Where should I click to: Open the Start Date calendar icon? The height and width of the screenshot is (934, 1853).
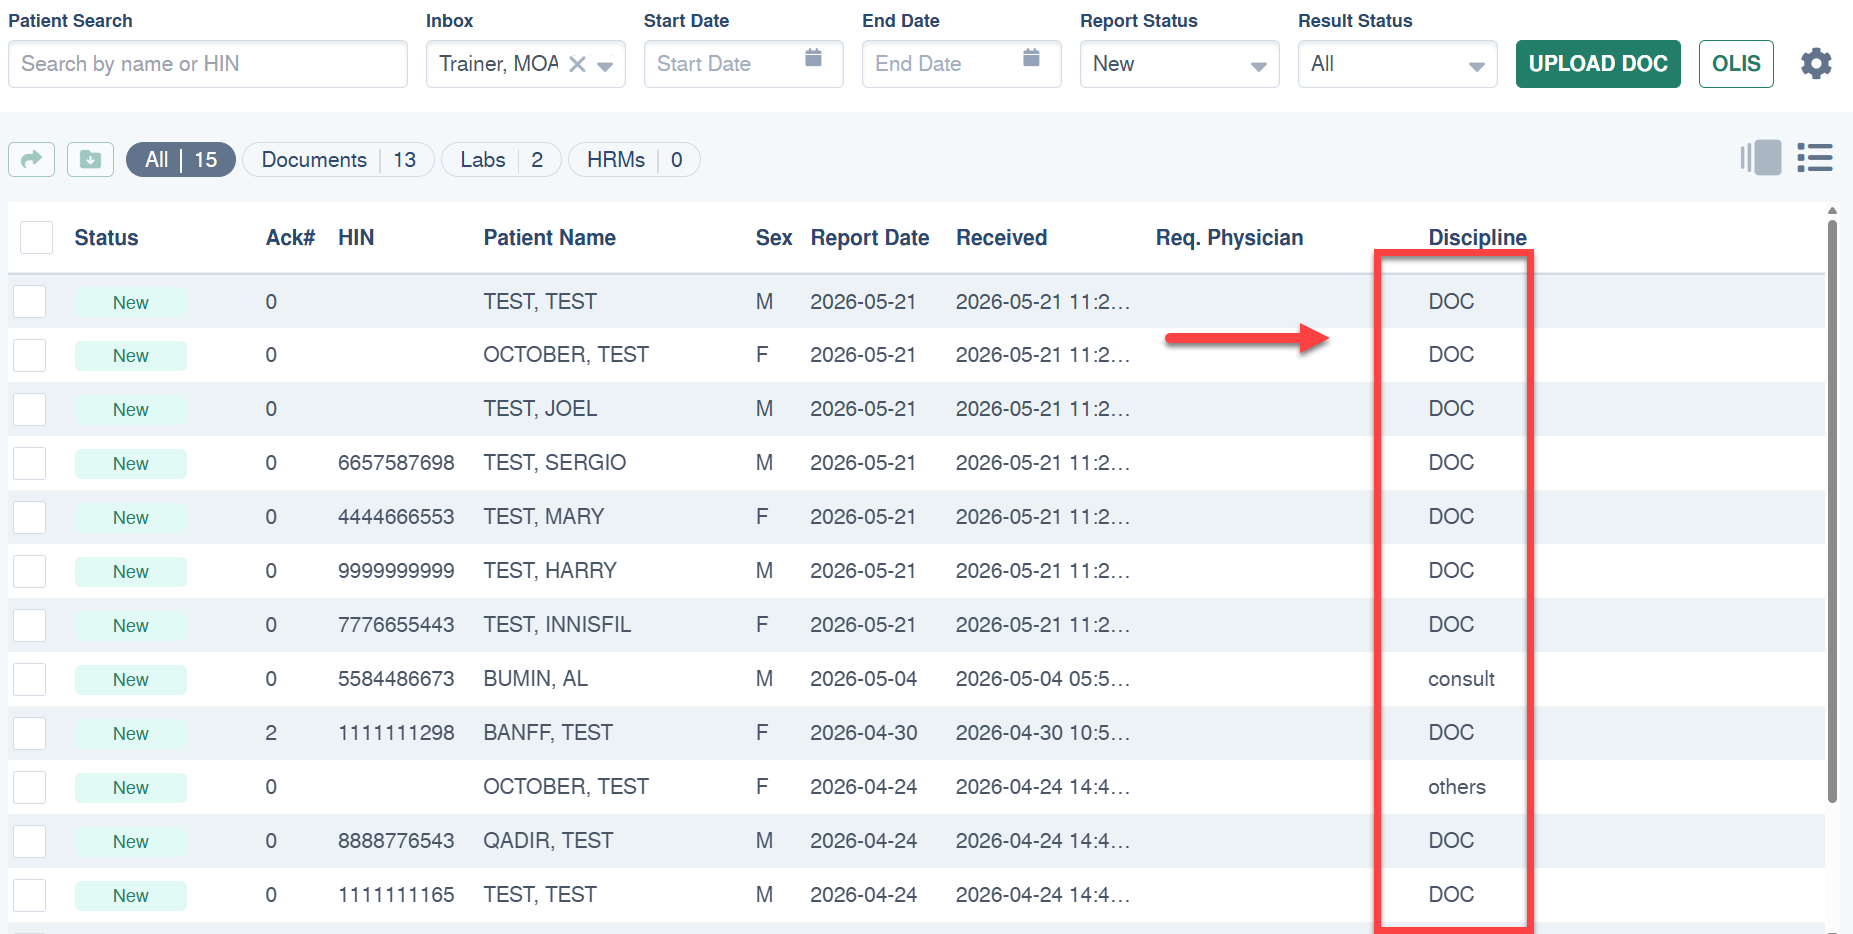tap(813, 58)
